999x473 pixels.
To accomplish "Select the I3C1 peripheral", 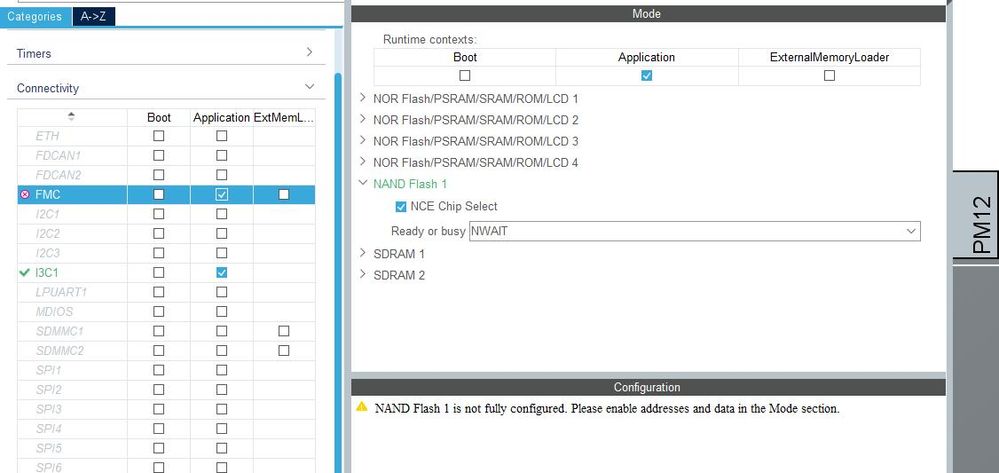I will [48, 273].
